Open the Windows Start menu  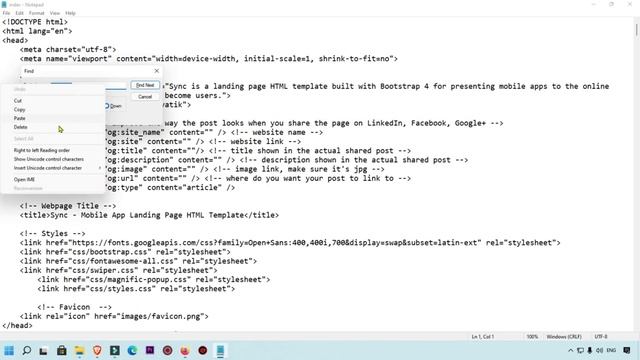click(x=9, y=350)
